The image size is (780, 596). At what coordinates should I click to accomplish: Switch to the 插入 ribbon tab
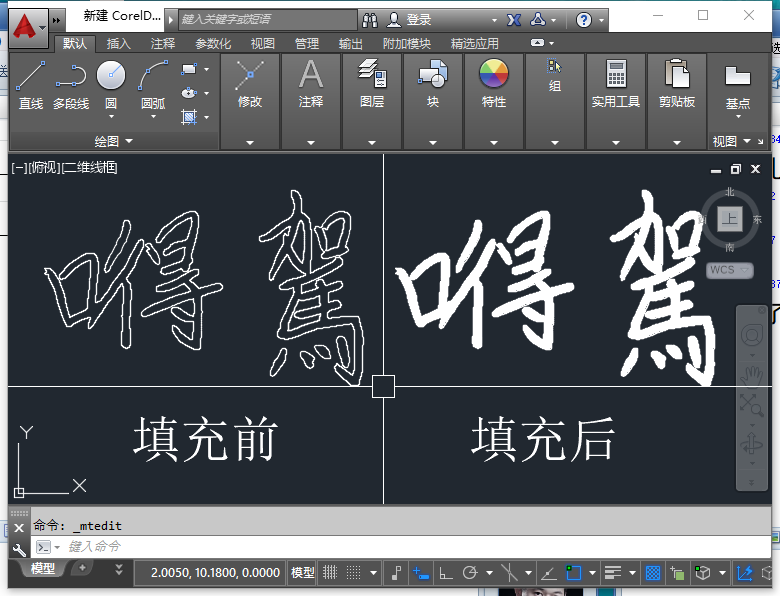(118, 44)
